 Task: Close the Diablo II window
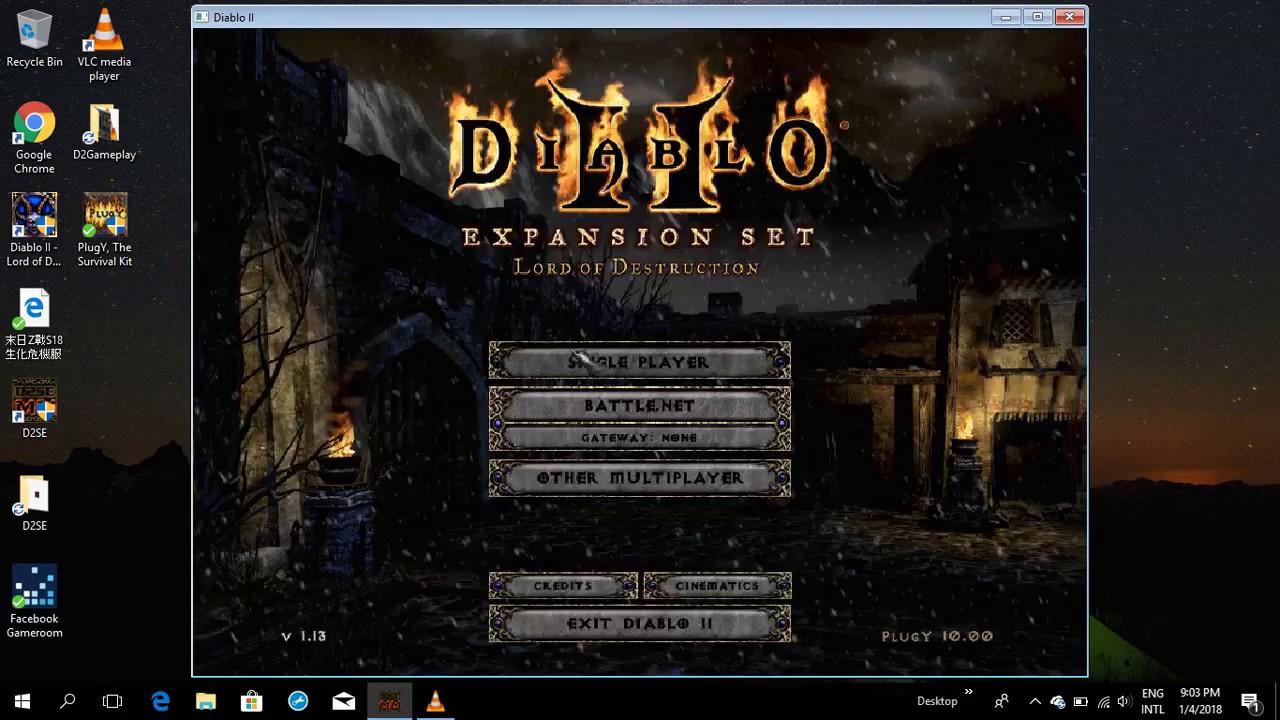(x=1069, y=16)
